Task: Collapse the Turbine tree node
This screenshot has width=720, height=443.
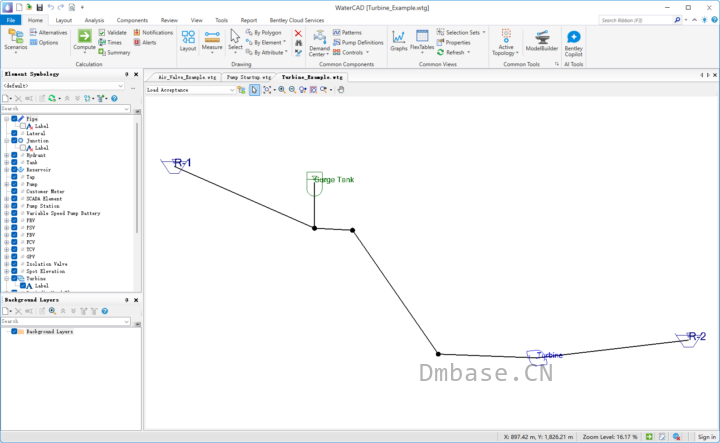Action: click(x=6, y=279)
